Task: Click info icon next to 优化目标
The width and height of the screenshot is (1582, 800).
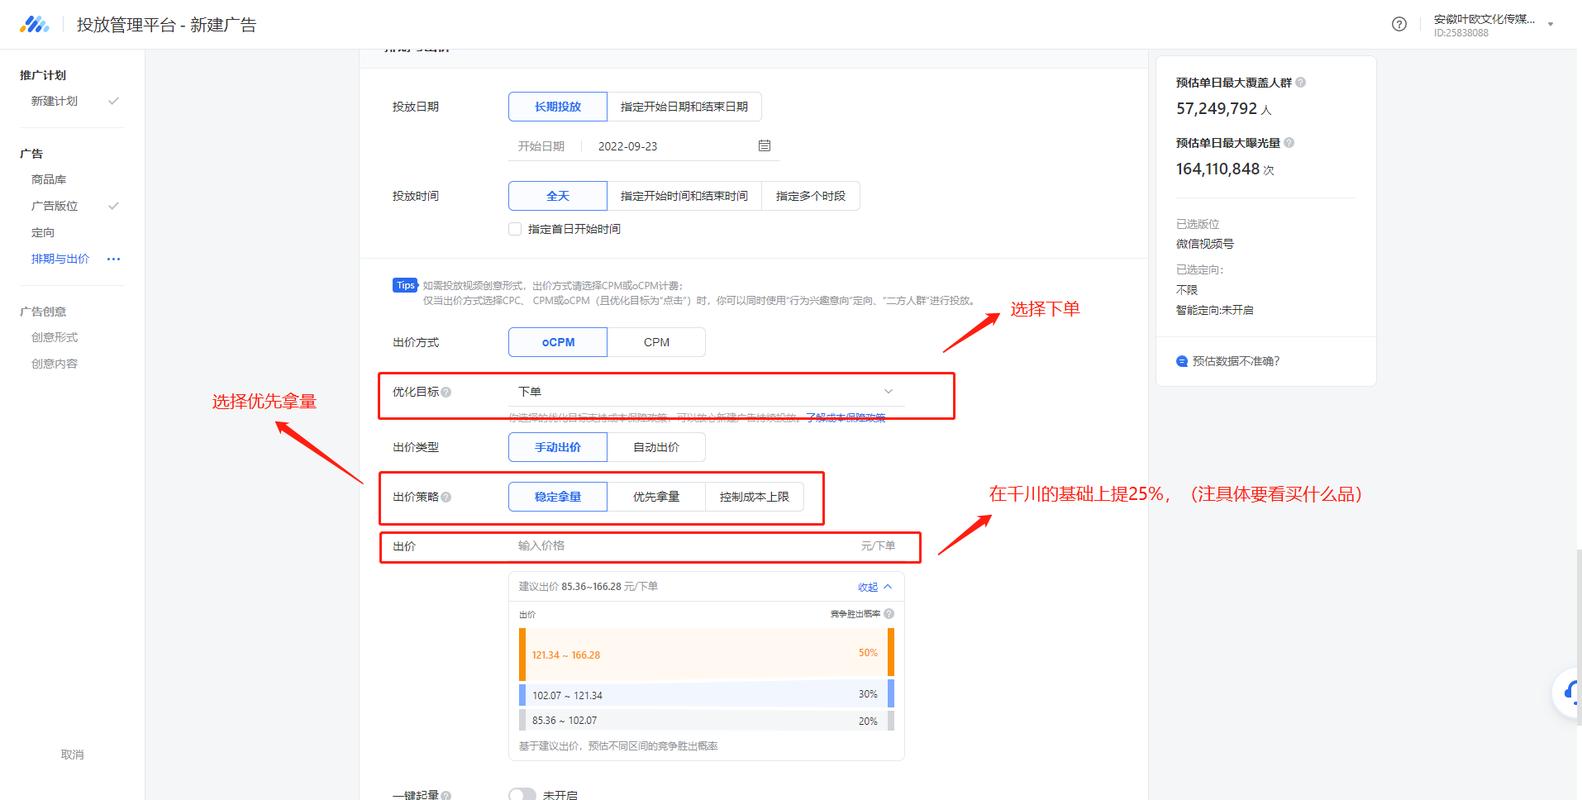Action: pos(446,392)
